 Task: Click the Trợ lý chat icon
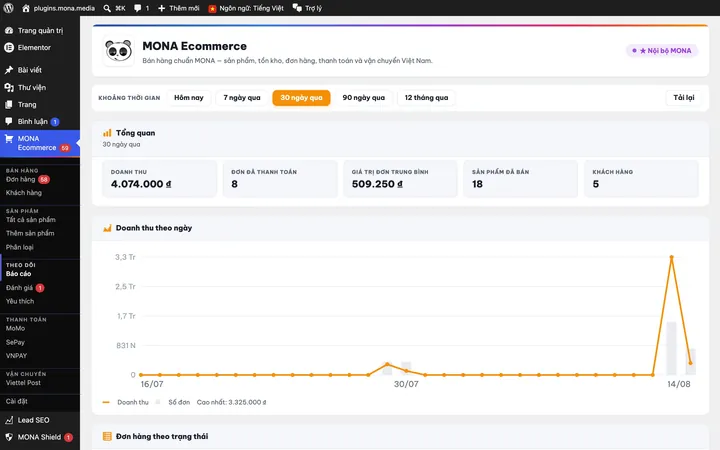click(297, 8)
